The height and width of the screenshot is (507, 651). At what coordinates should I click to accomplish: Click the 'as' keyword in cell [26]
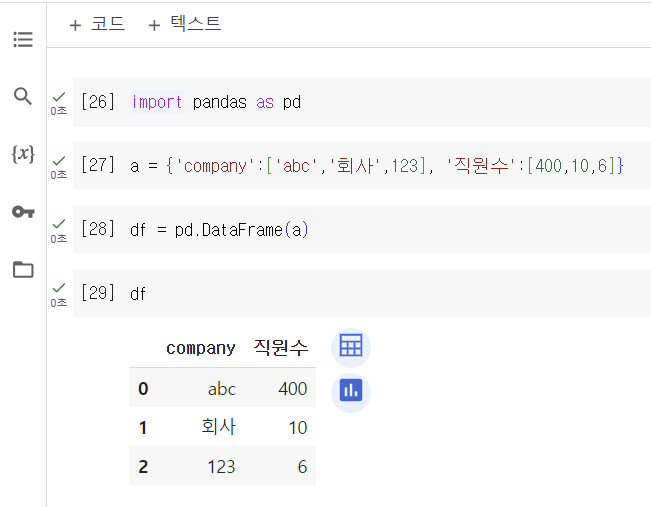pyautogui.click(x=265, y=103)
